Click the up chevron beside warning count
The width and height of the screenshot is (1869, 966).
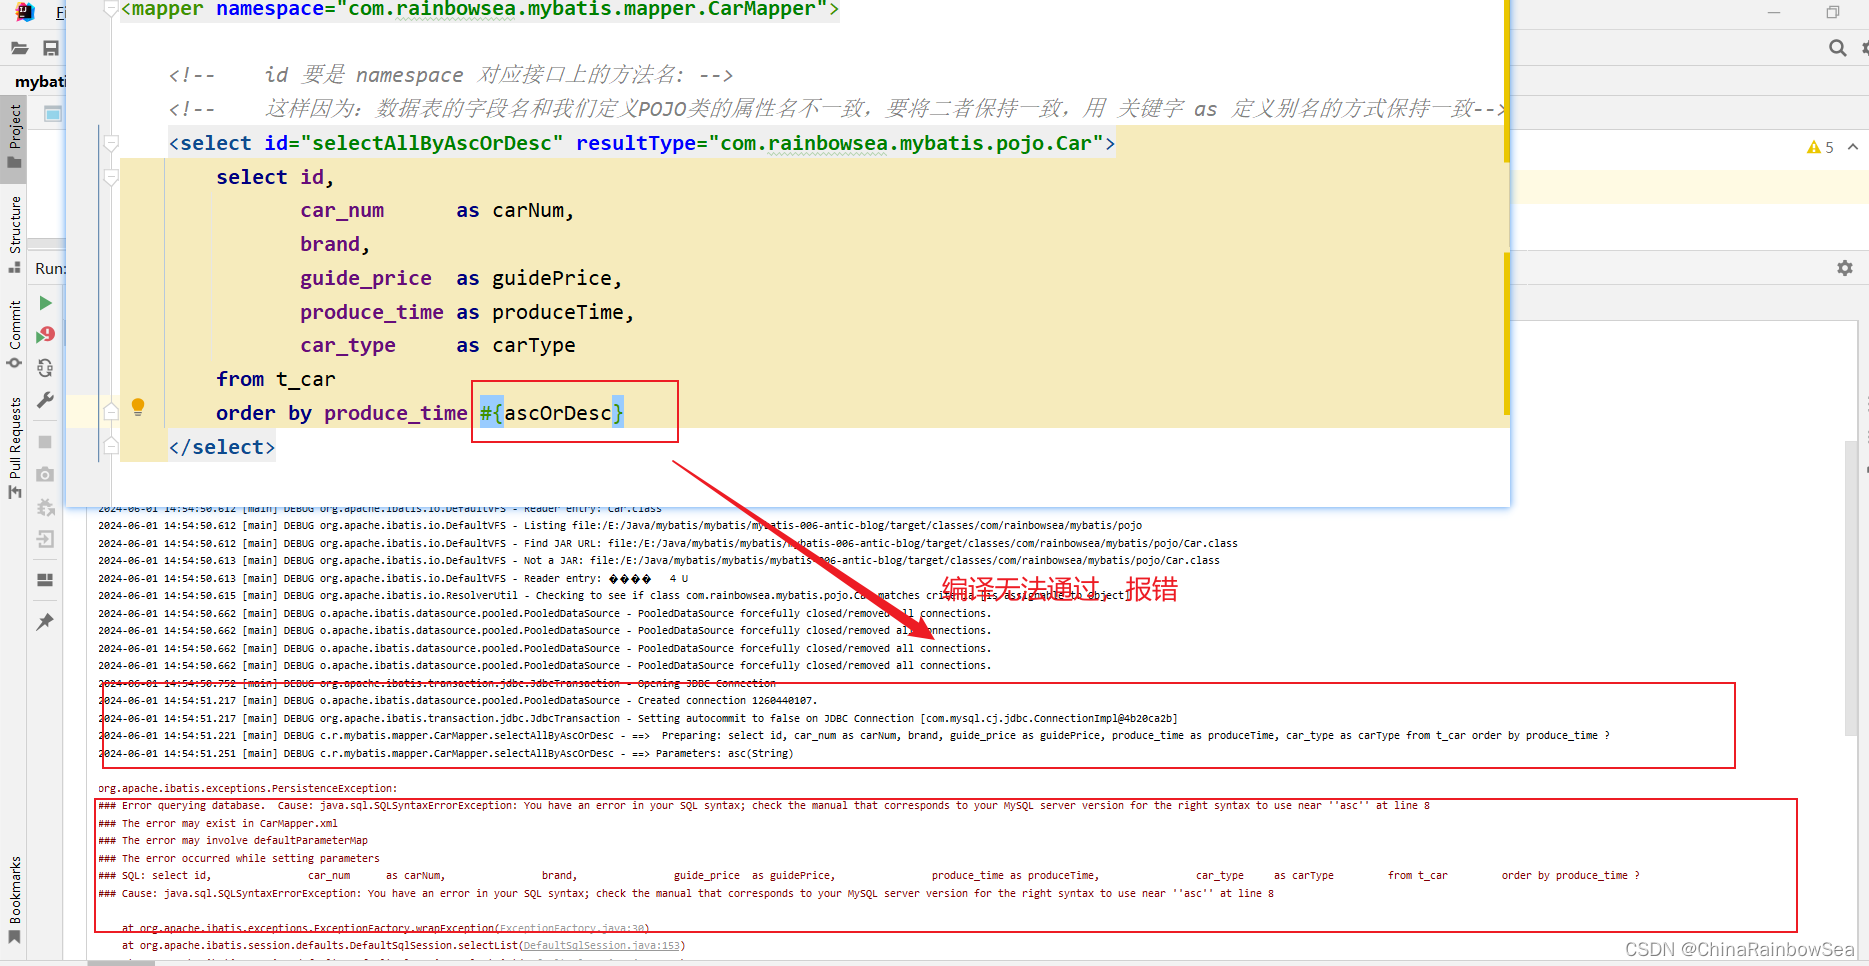coord(1853,147)
